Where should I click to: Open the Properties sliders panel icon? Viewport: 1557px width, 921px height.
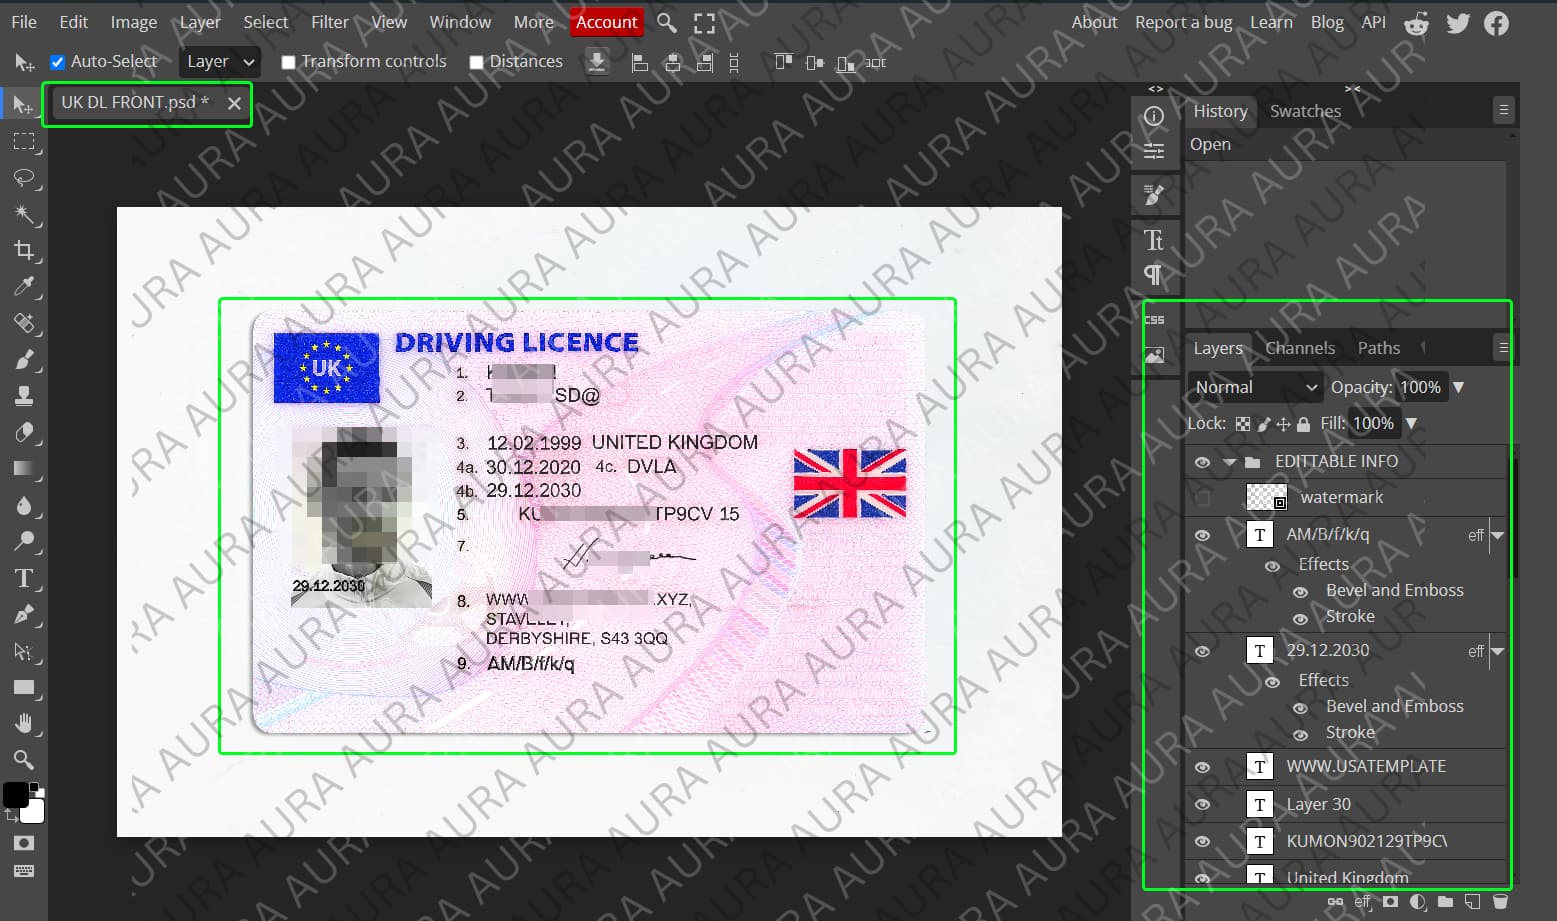[1154, 151]
